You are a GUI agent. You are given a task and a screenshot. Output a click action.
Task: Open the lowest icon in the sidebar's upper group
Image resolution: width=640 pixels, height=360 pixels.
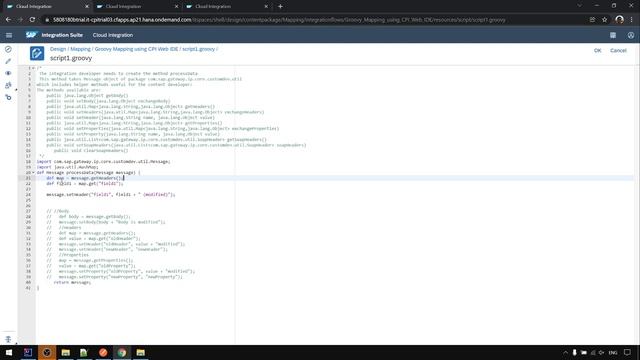(8, 97)
